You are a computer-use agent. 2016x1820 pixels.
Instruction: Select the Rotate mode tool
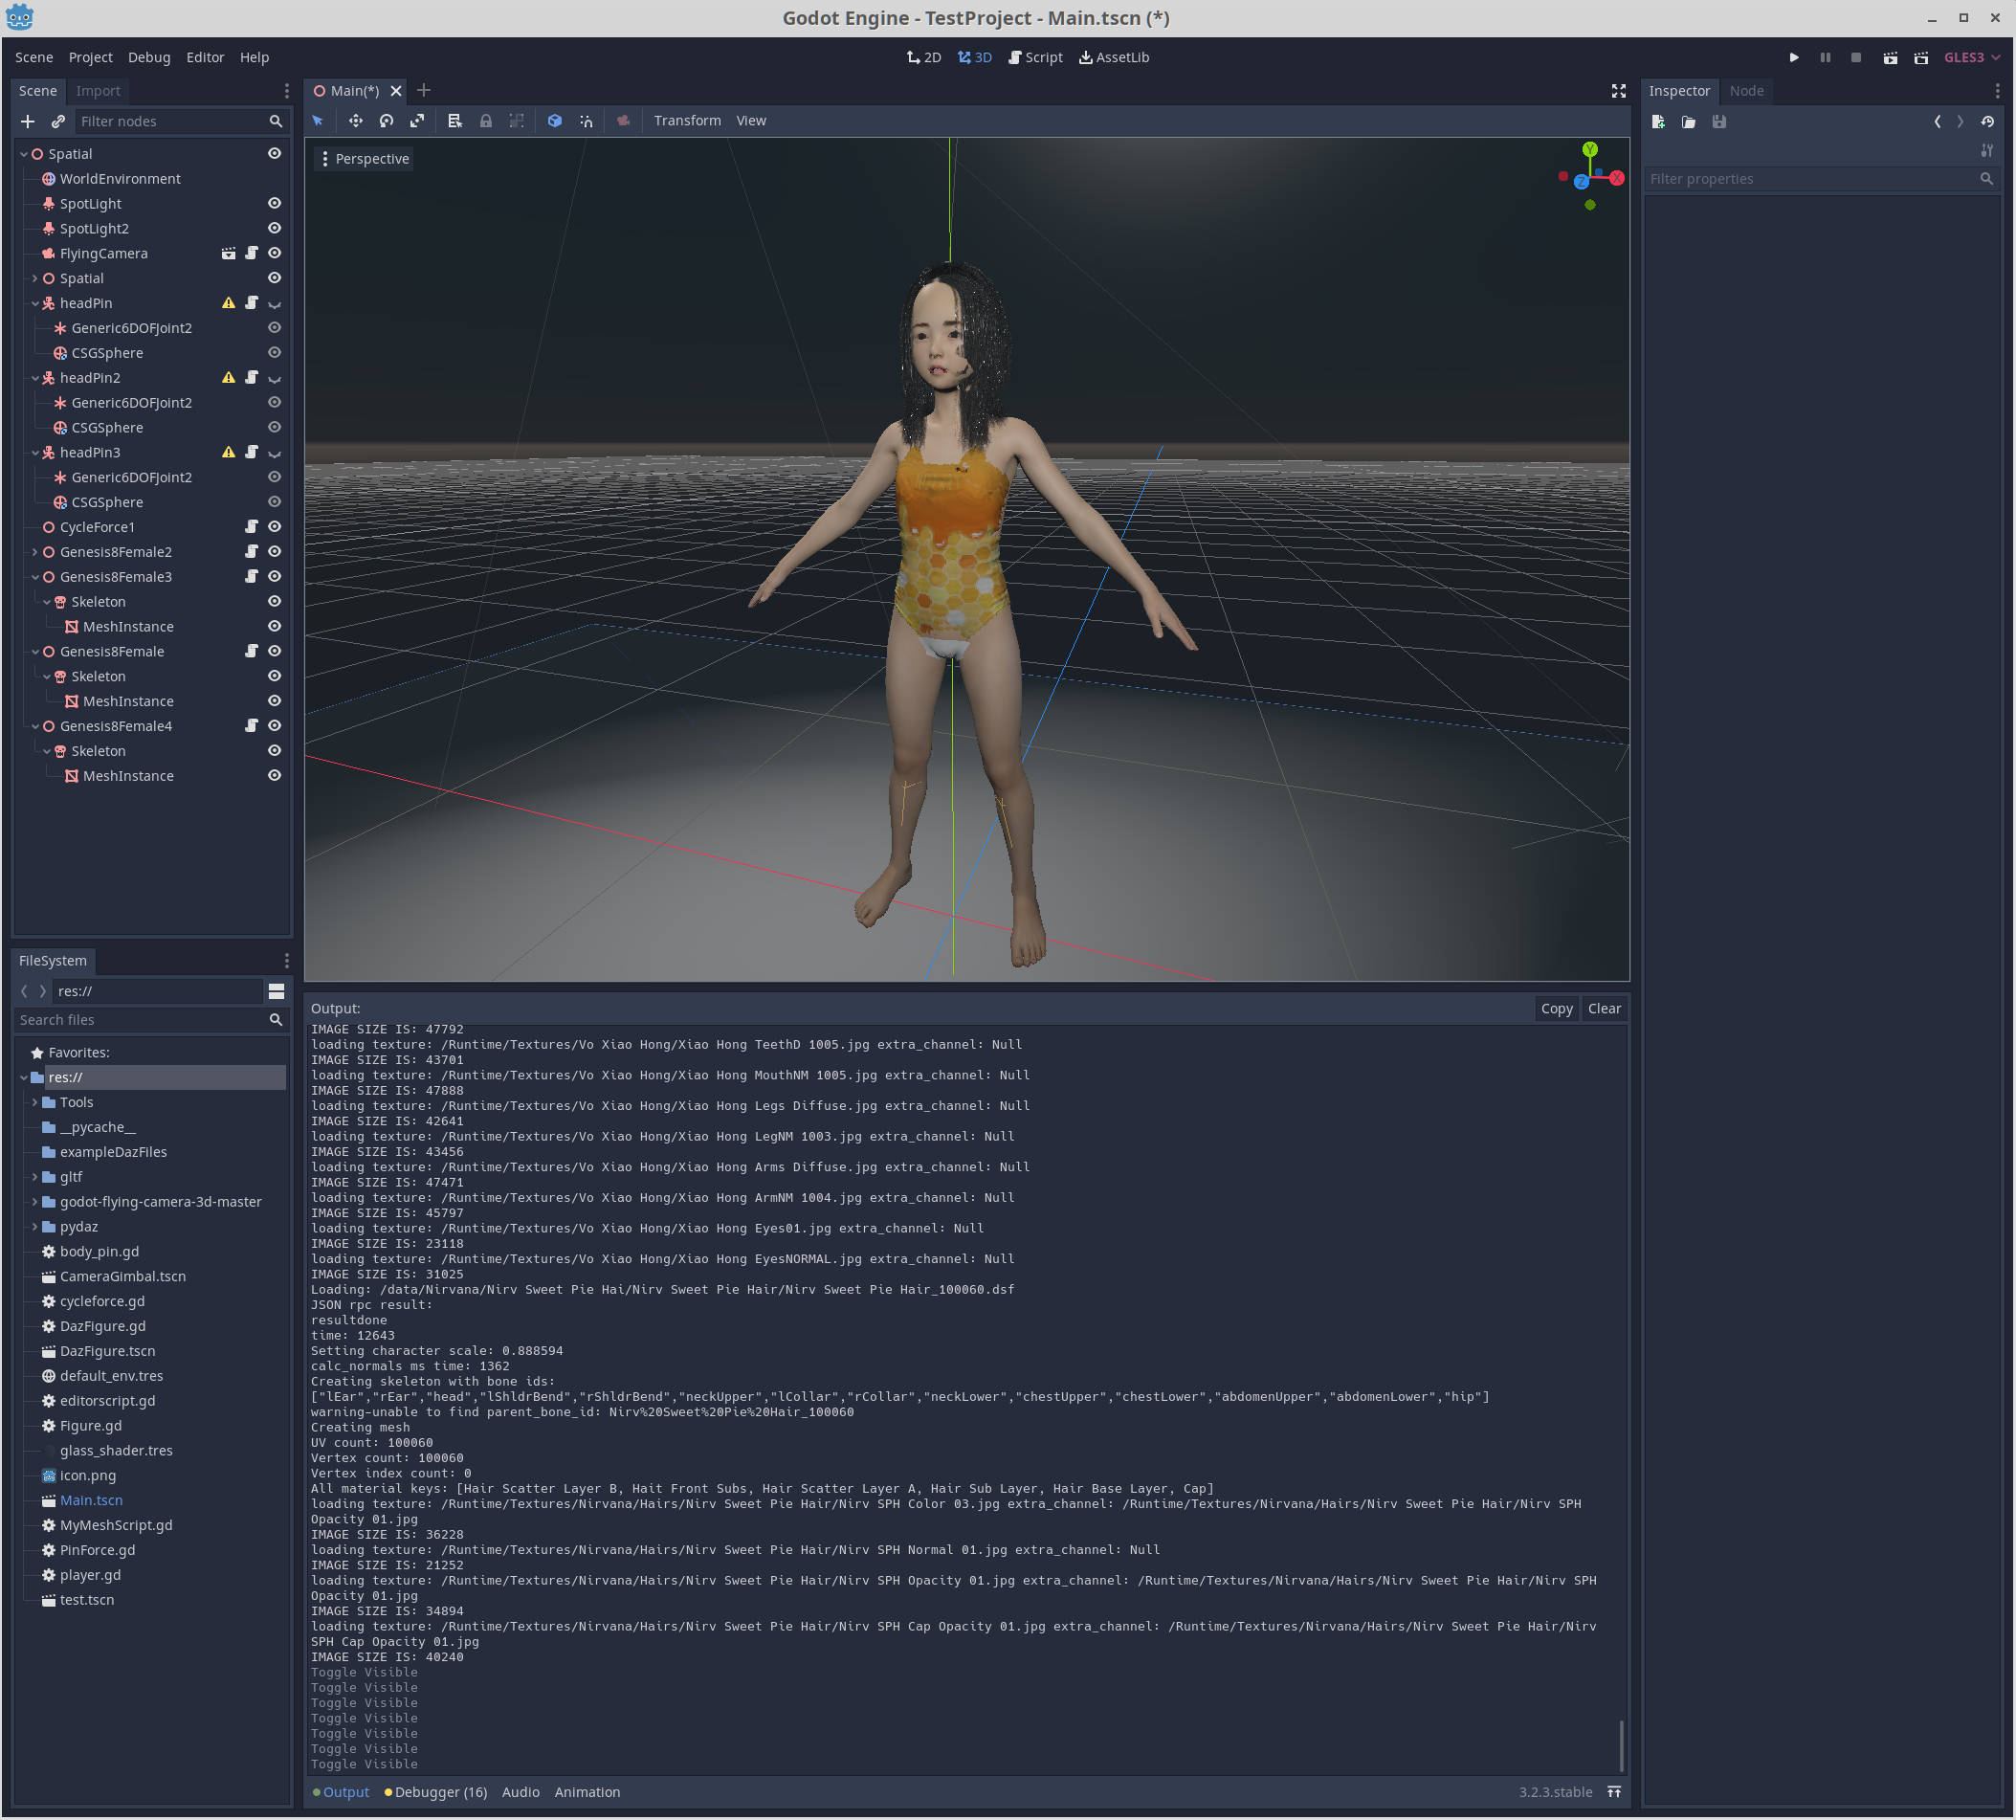tap(386, 121)
